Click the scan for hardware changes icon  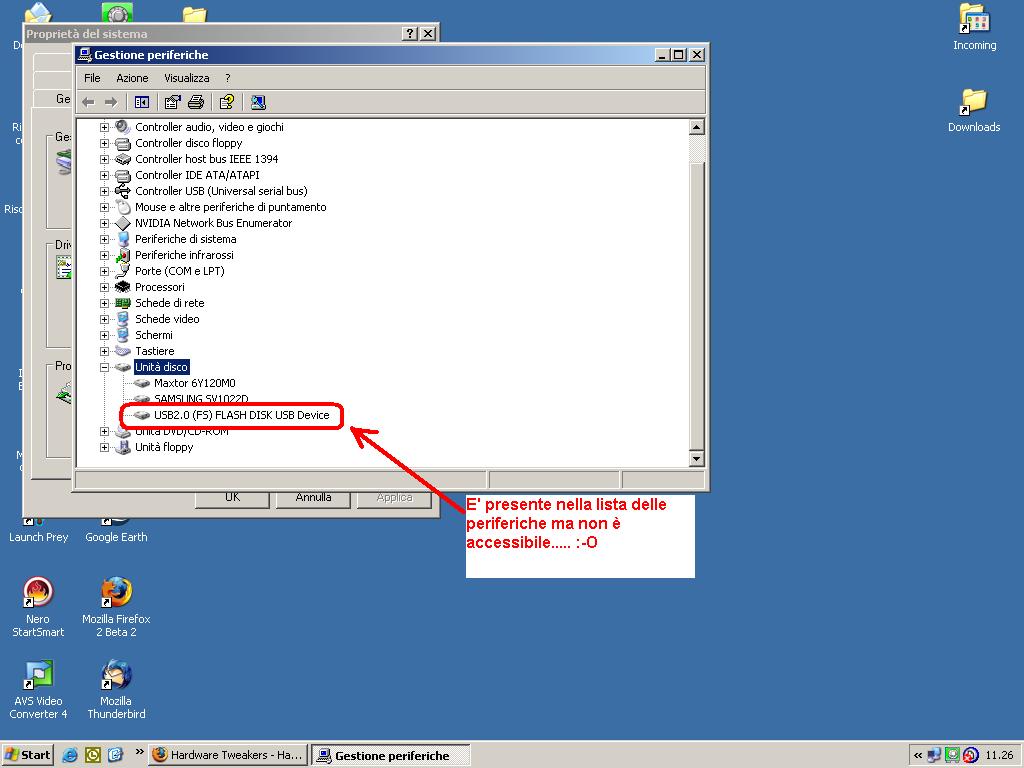point(258,102)
